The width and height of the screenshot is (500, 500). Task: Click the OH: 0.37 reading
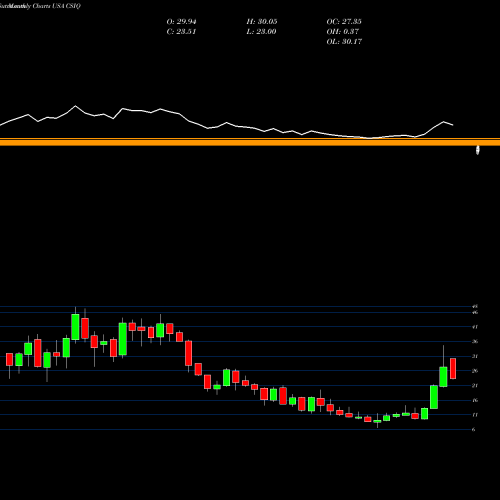pyautogui.click(x=343, y=32)
